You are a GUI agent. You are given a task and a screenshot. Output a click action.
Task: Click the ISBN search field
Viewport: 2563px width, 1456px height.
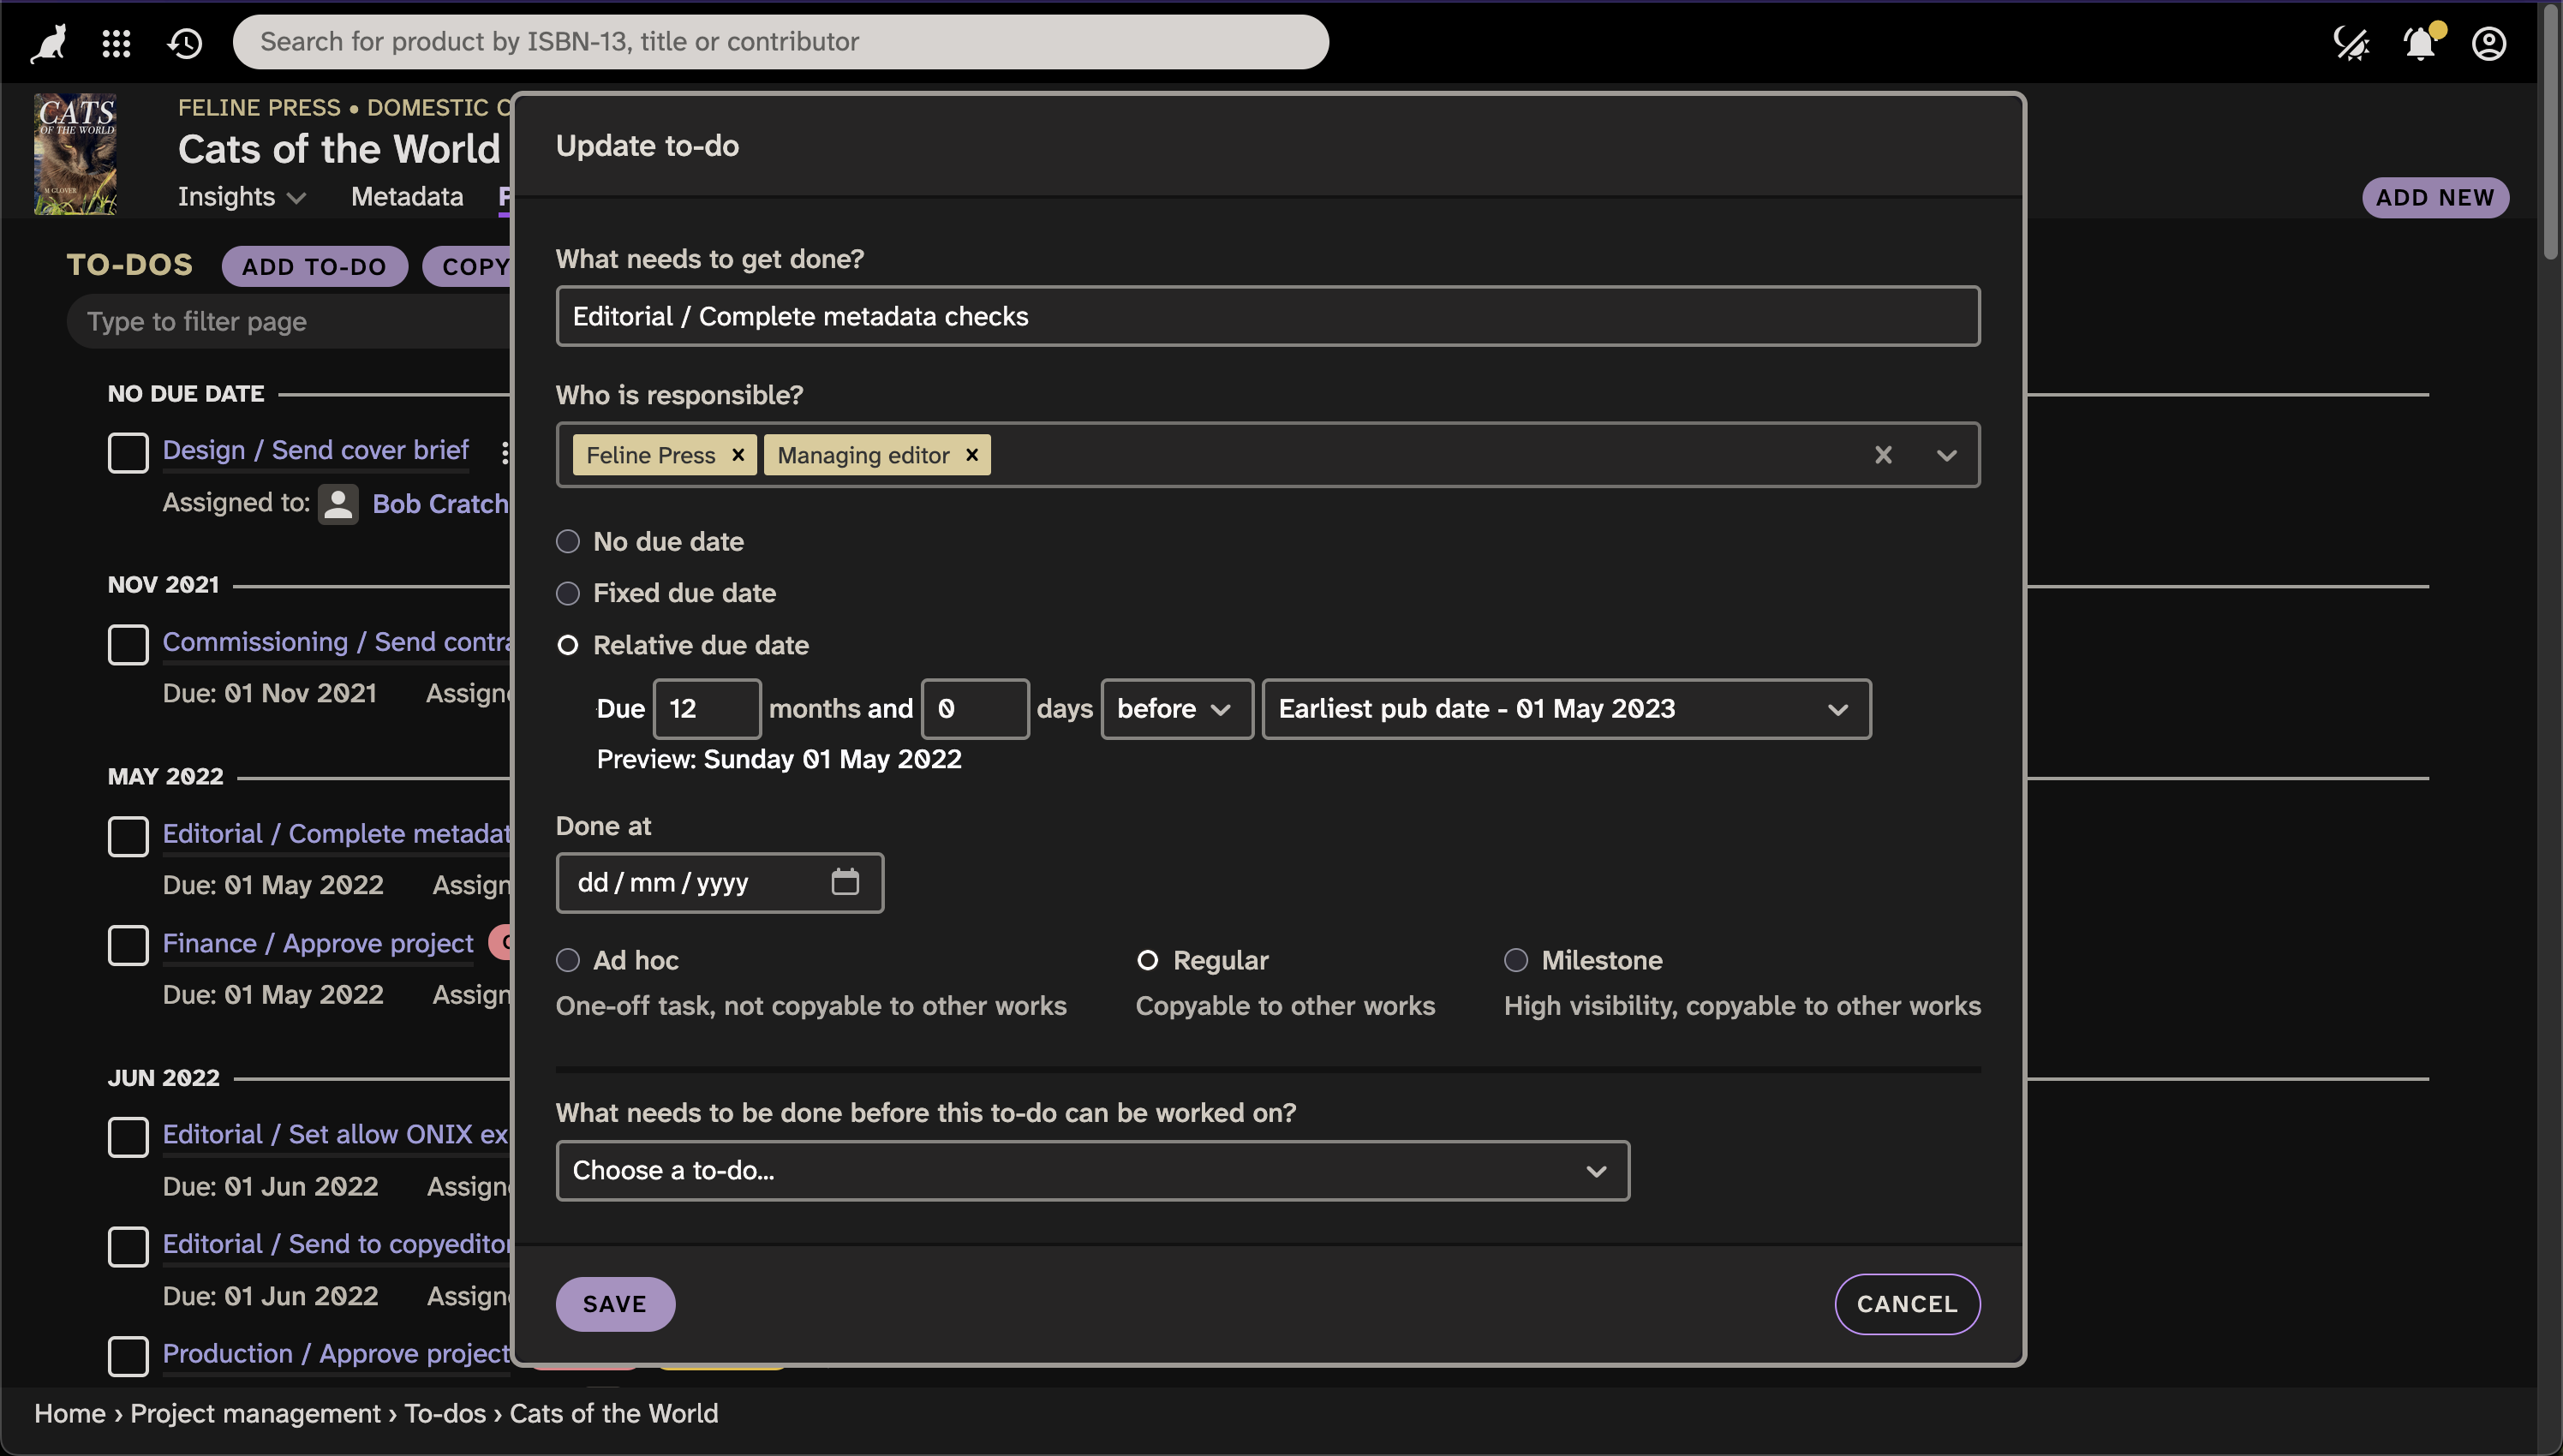coord(780,41)
